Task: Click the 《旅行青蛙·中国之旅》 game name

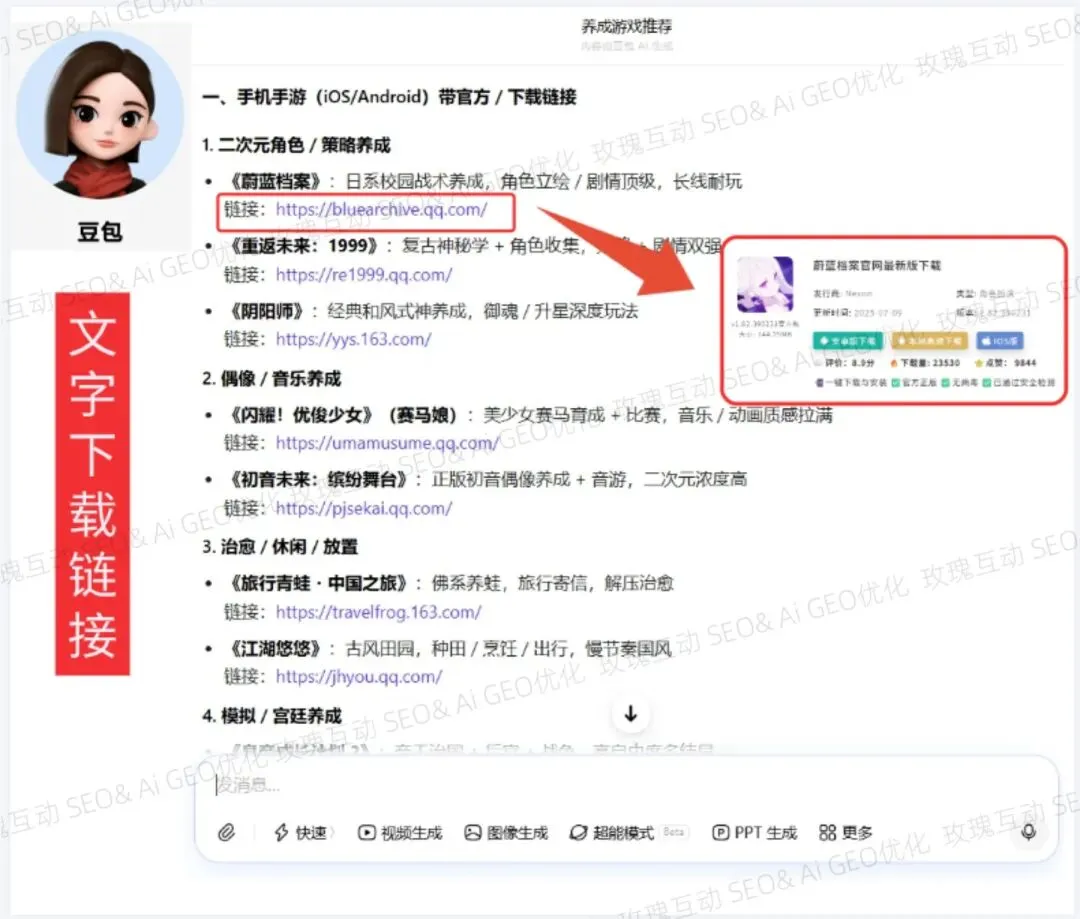Action: pyautogui.click(x=318, y=583)
